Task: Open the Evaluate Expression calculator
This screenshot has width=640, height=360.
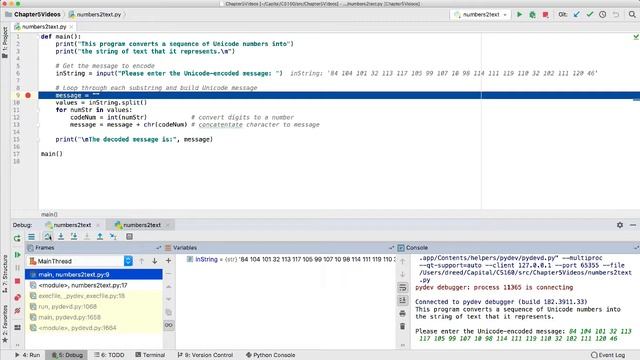Action: click(x=129, y=236)
